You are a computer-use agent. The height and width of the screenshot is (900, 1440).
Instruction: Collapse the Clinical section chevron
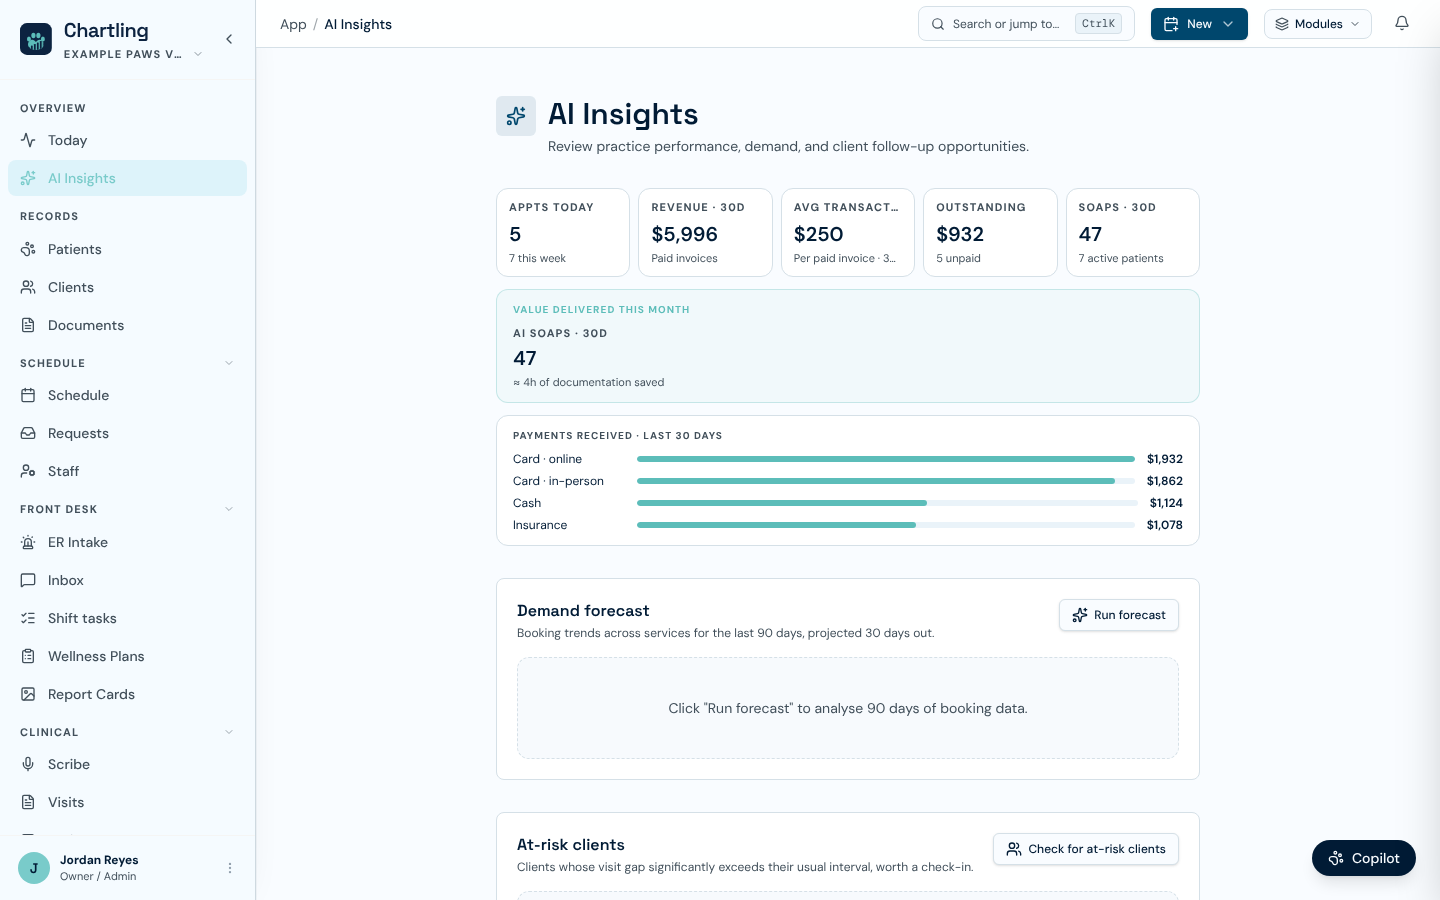click(229, 732)
